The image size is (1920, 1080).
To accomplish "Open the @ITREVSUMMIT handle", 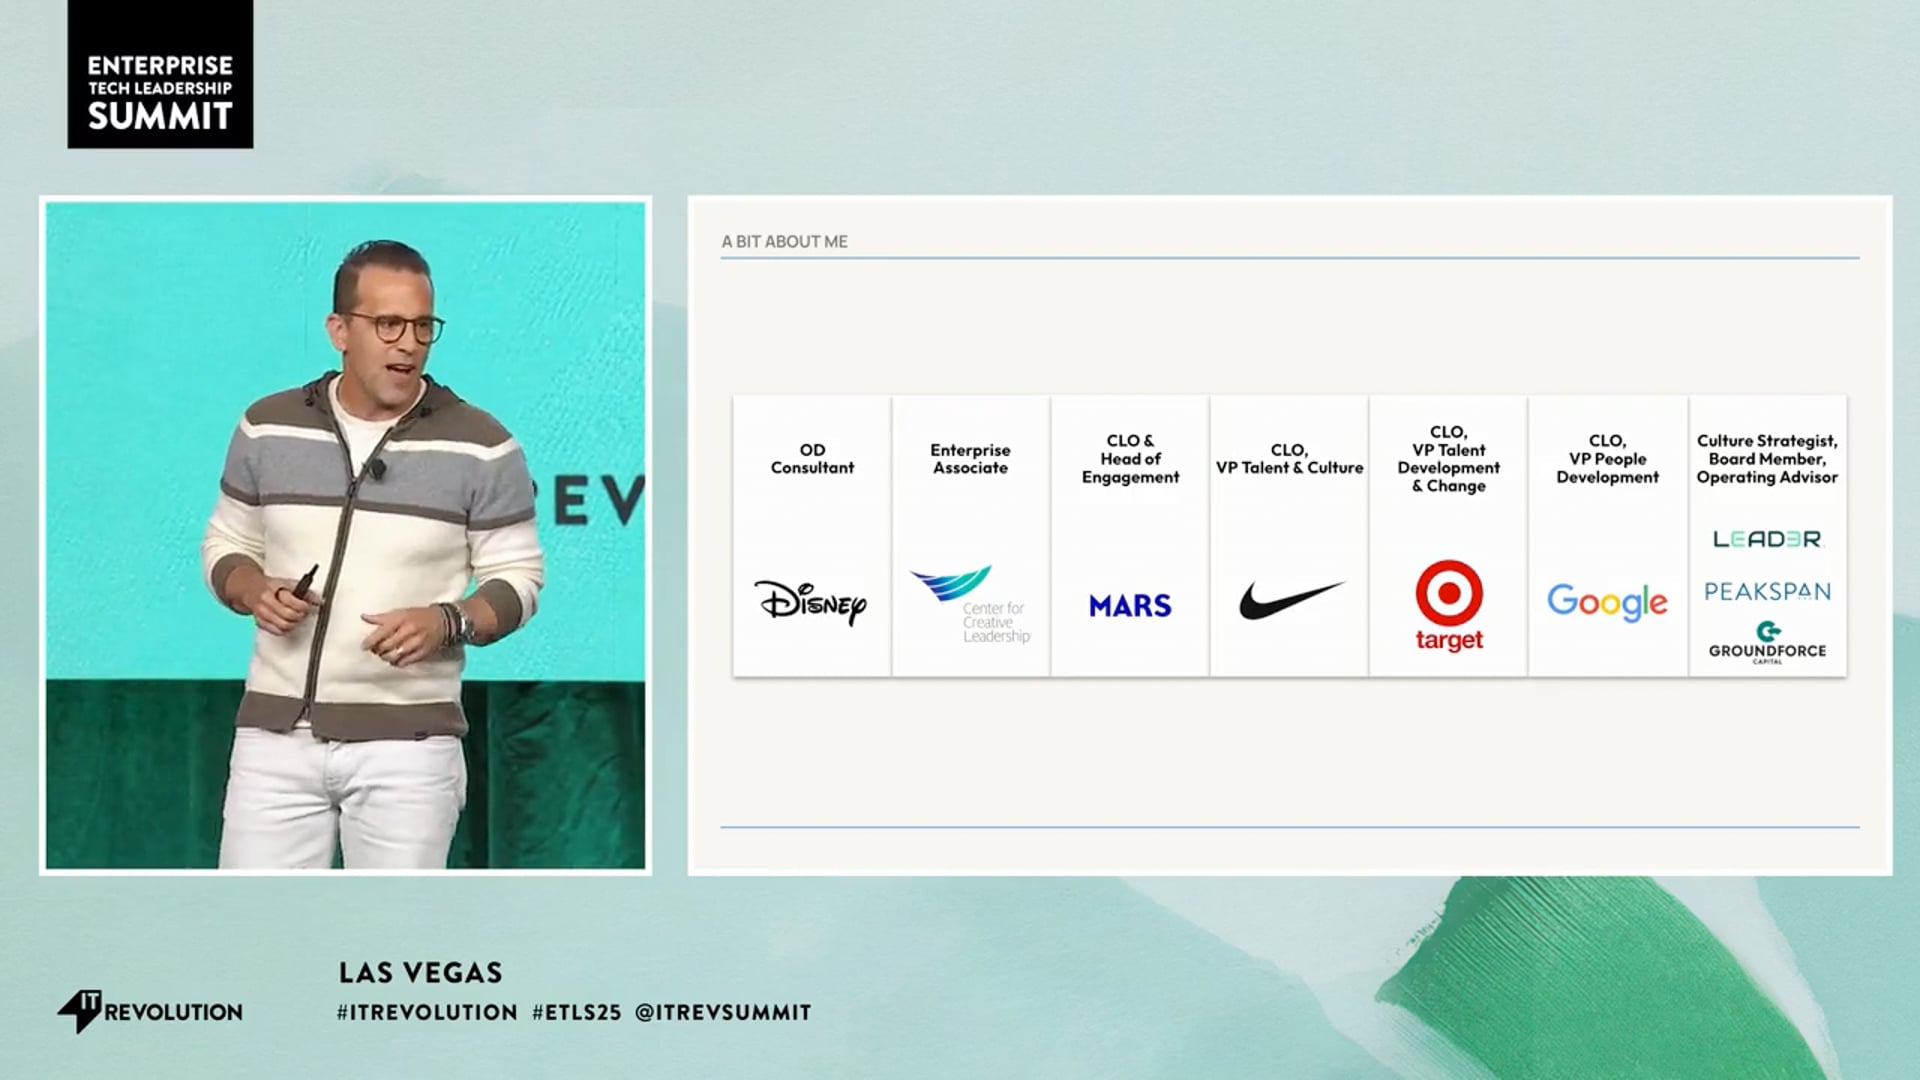I will [723, 1012].
